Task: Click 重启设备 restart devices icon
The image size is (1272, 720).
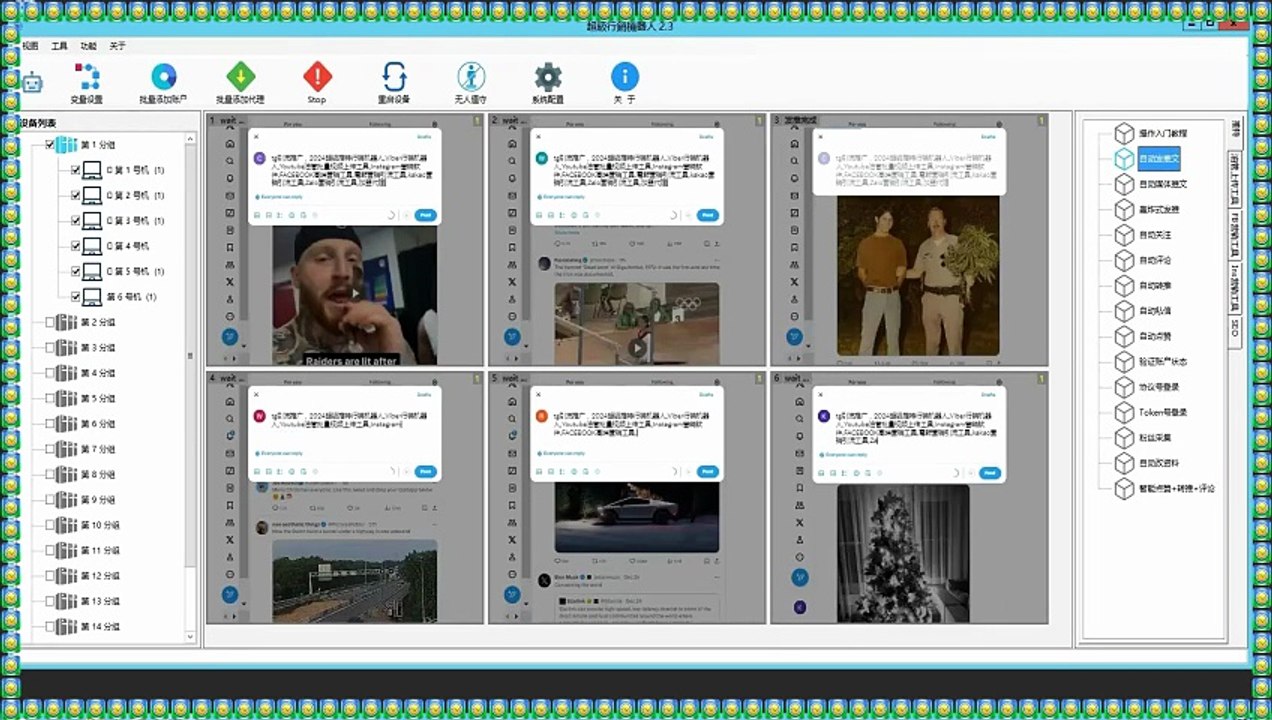Action: coord(394,77)
